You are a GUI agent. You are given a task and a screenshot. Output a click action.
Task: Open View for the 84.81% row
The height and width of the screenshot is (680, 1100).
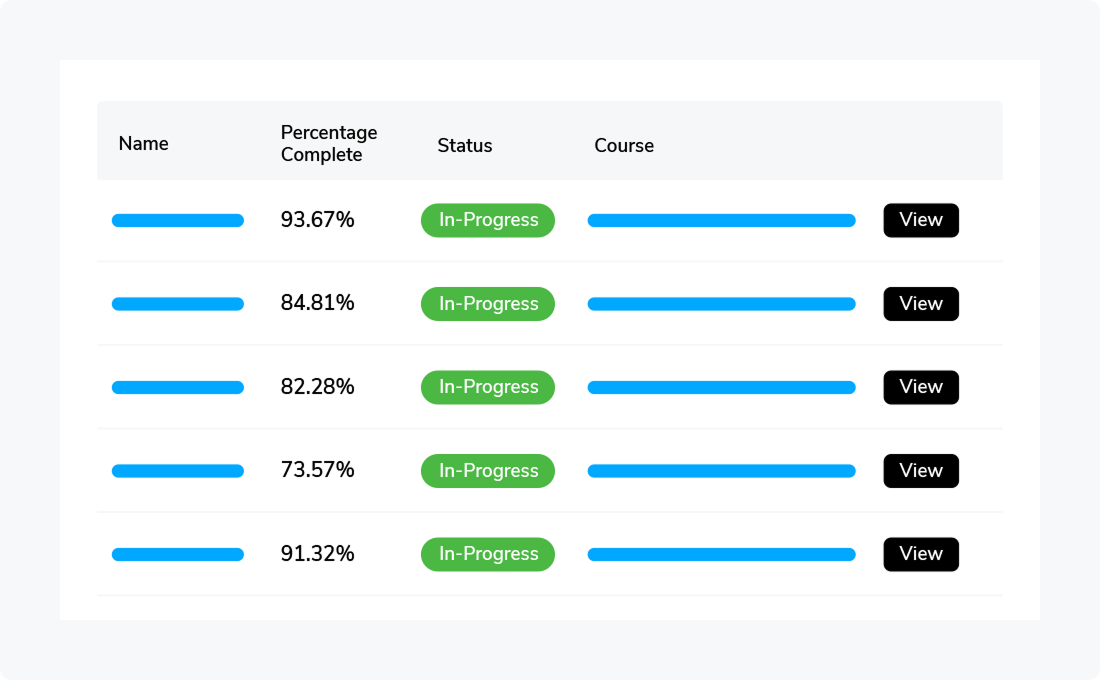[x=920, y=304]
